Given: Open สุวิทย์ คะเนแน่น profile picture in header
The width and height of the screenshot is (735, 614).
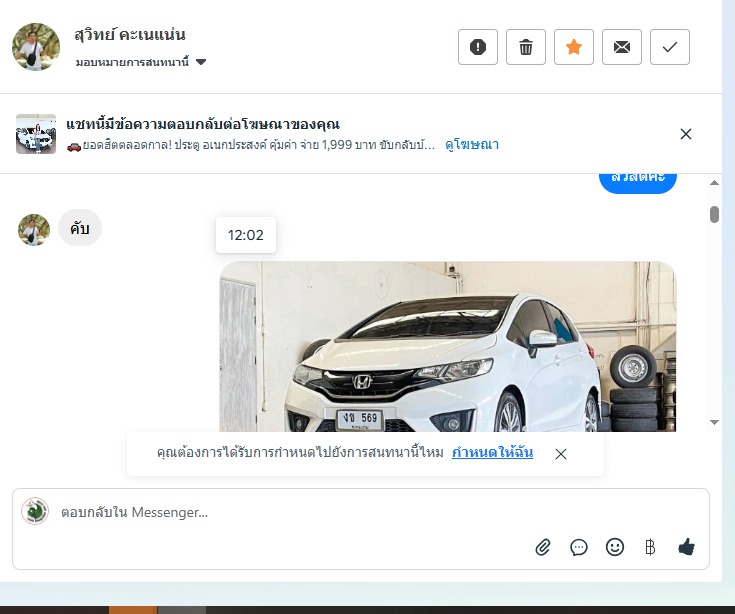Looking at the screenshot, I should click(x=36, y=47).
